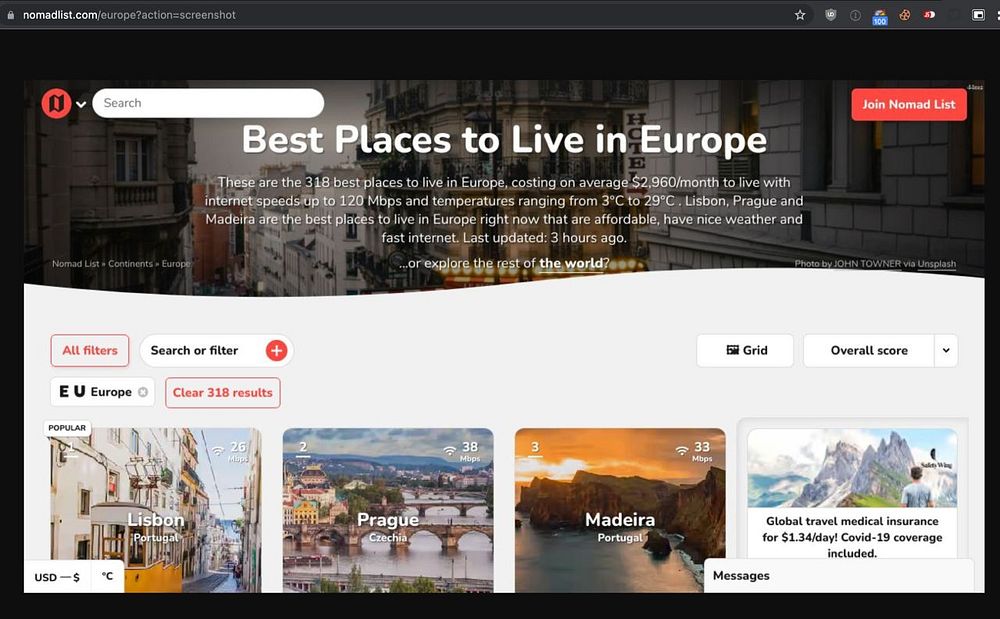Click the Join Nomad List button

coord(909,105)
